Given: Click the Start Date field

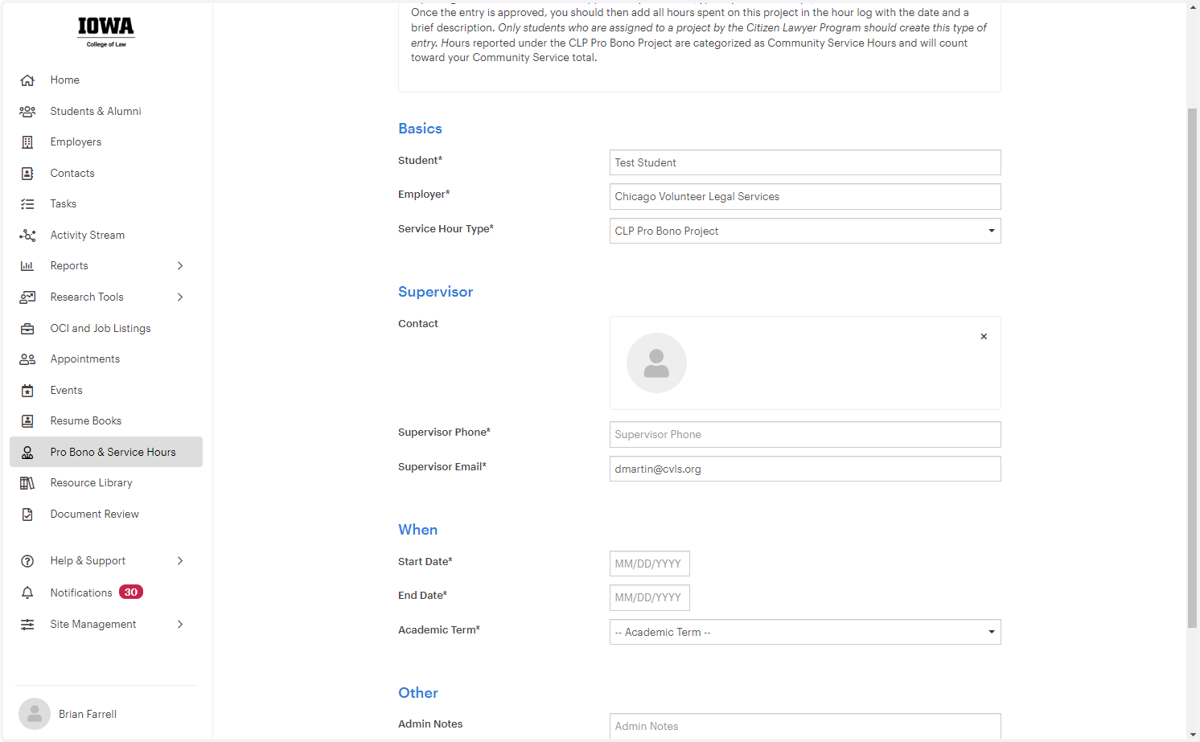Looking at the screenshot, I should (x=650, y=564).
